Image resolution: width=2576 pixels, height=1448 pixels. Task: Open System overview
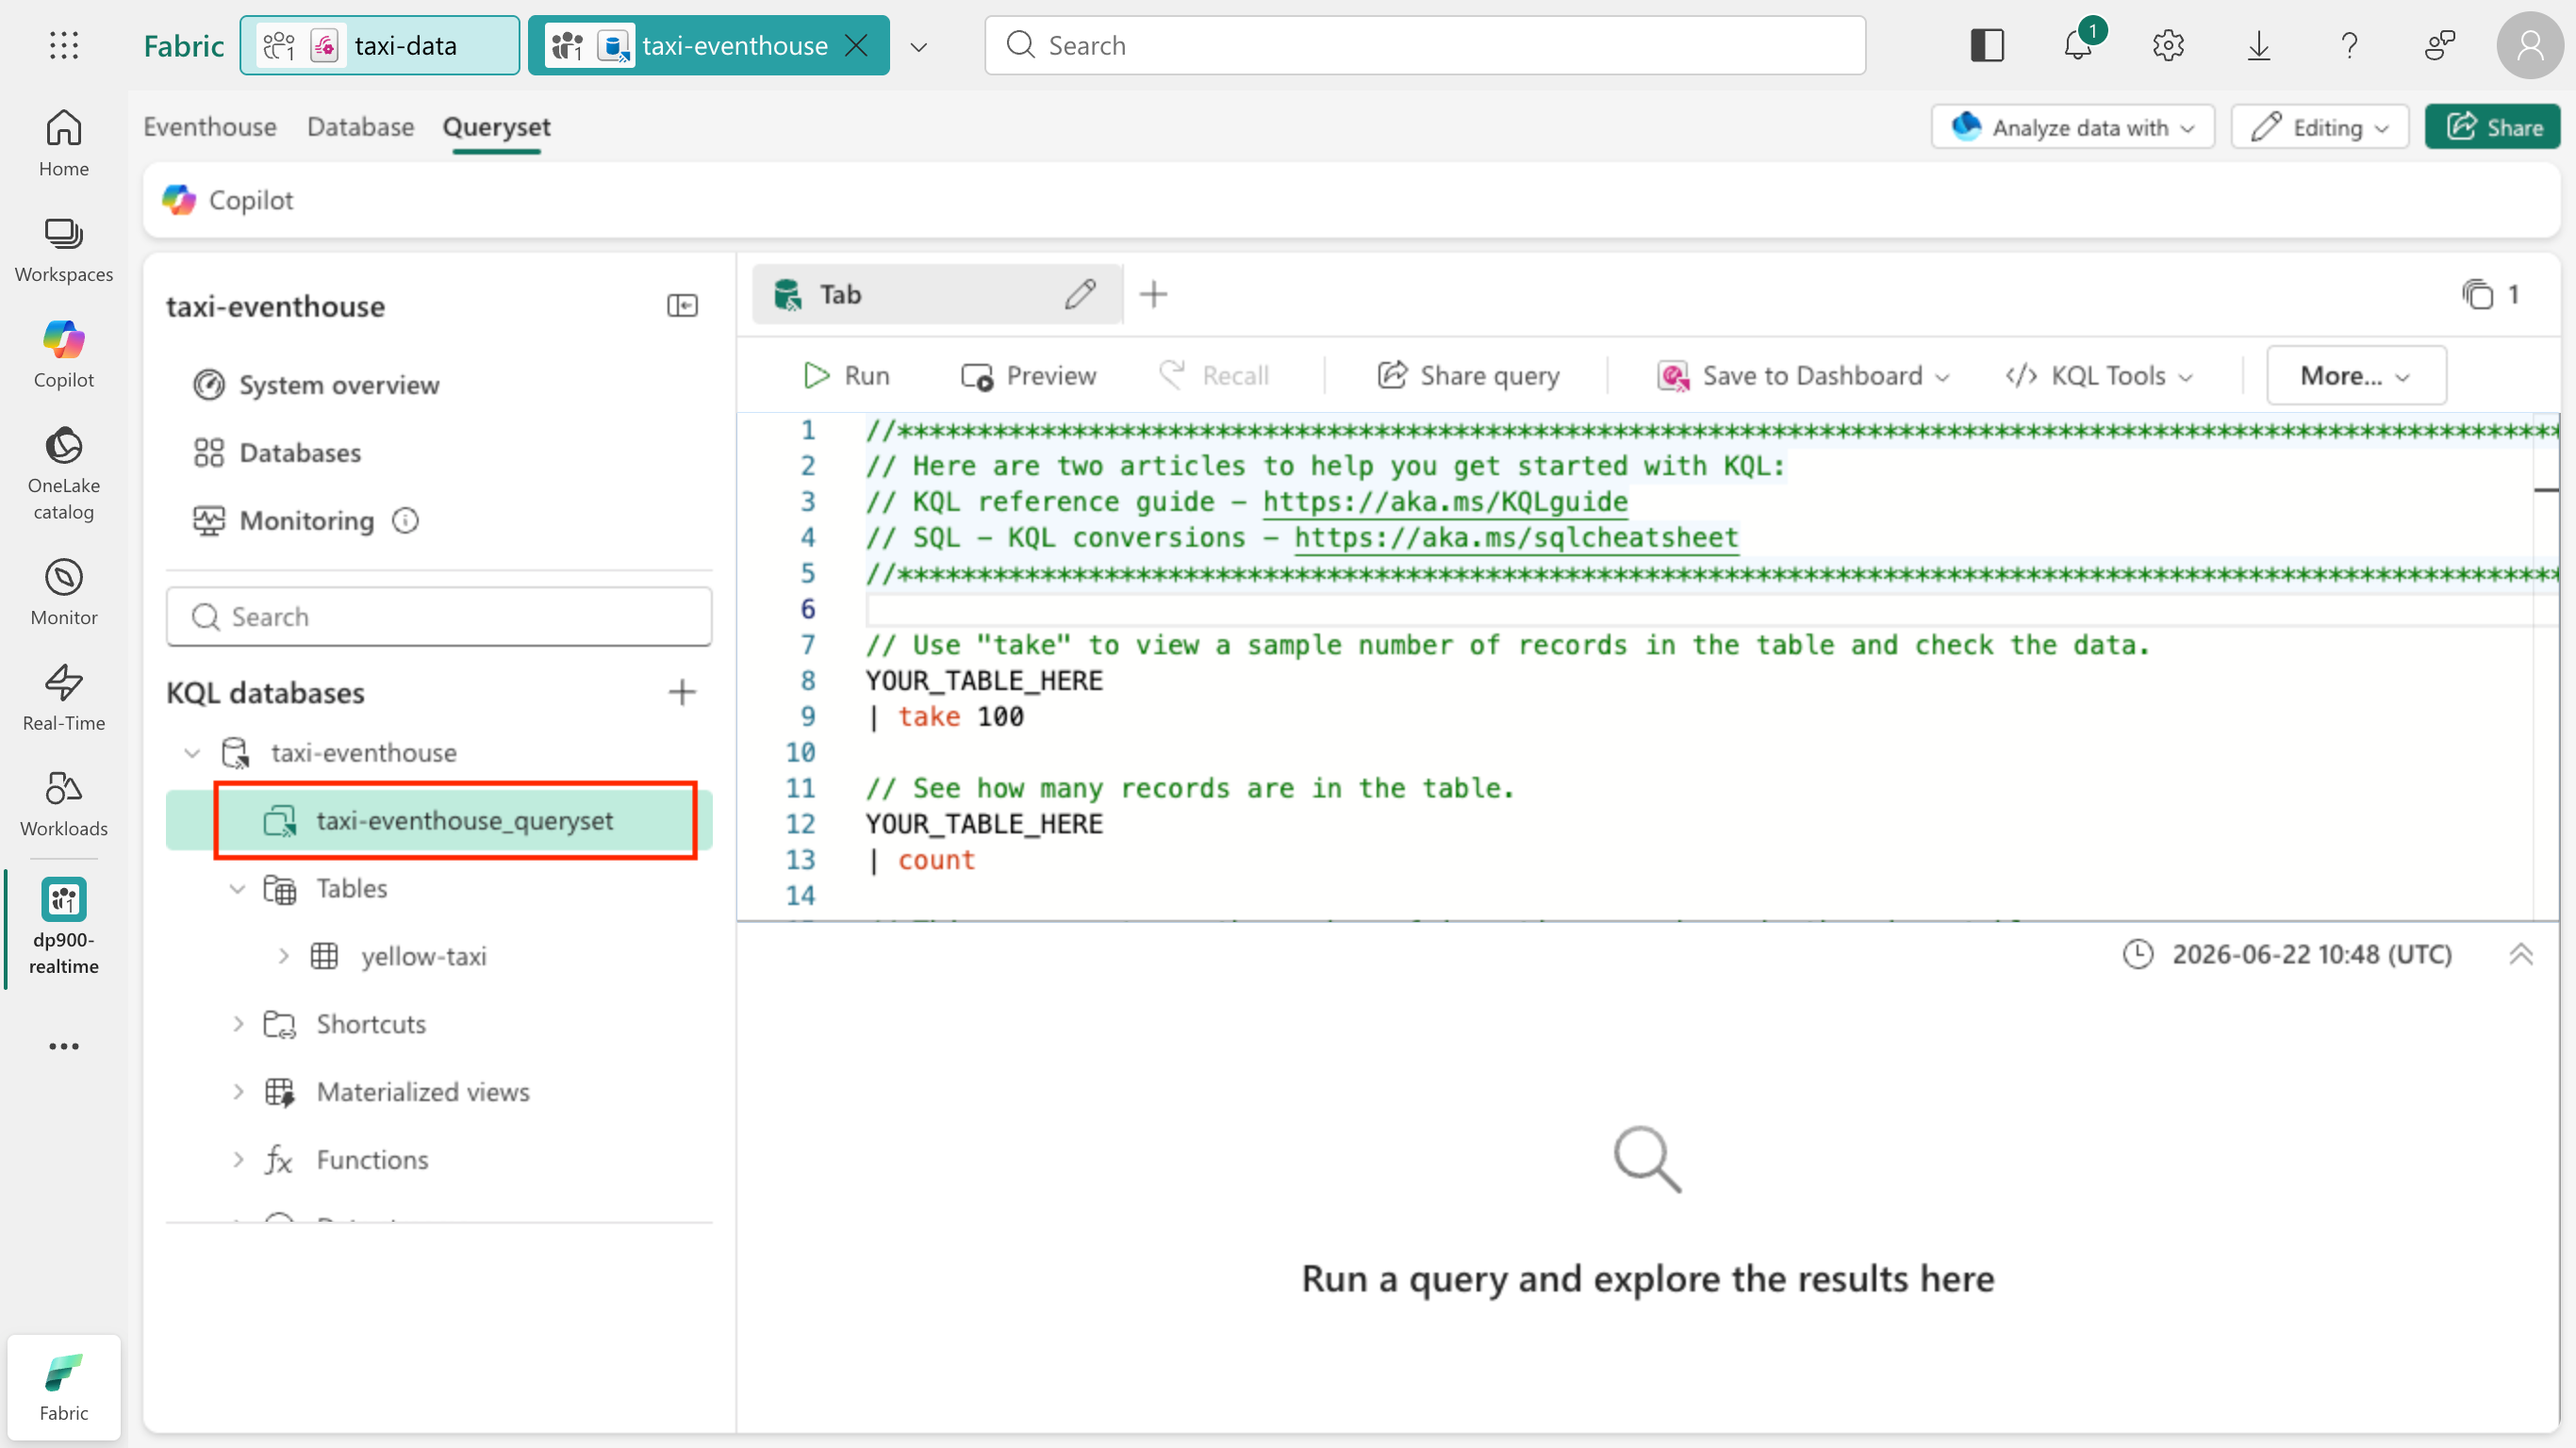point(316,385)
